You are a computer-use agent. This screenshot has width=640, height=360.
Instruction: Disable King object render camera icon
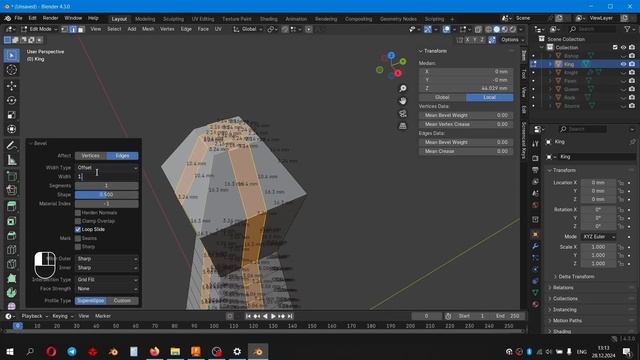(632, 64)
